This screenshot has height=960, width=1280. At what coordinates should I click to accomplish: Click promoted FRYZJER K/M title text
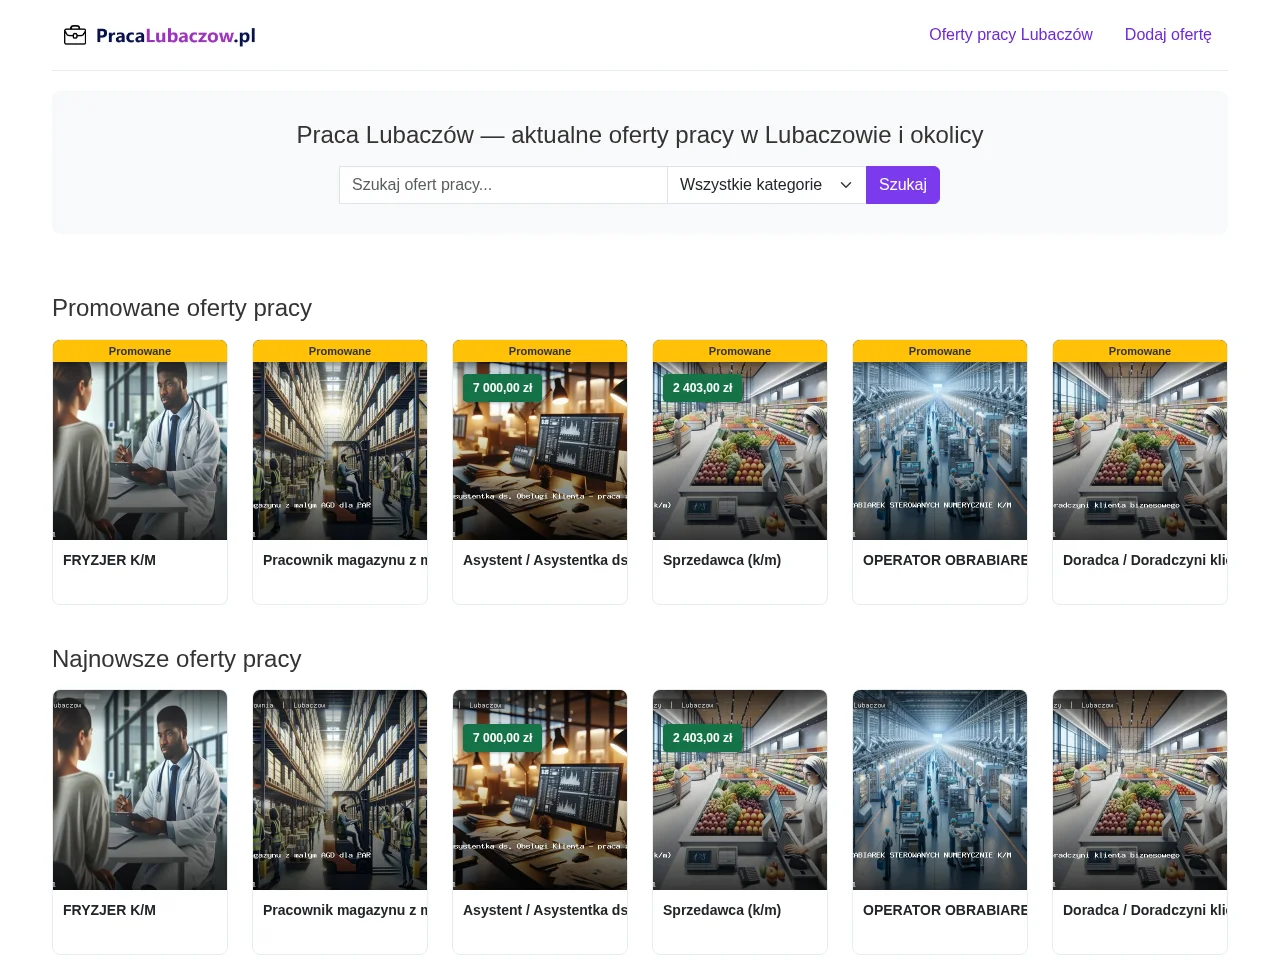pyautogui.click(x=109, y=560)
